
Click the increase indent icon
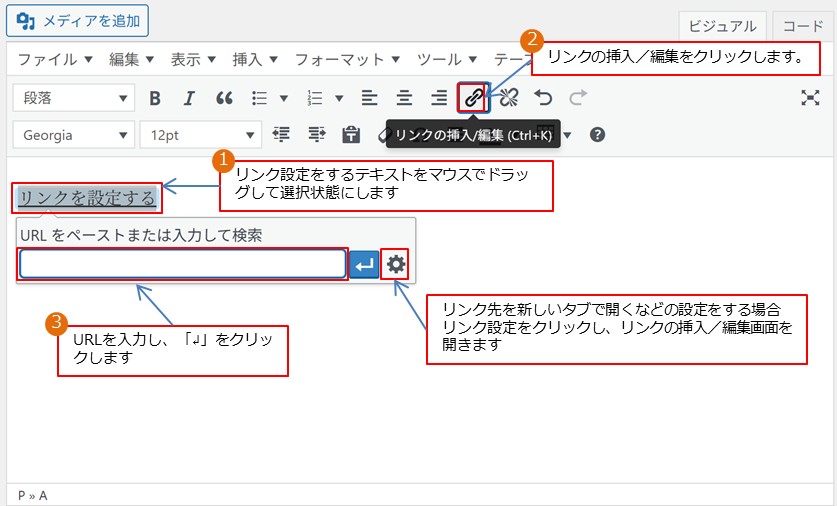point(317,135)
